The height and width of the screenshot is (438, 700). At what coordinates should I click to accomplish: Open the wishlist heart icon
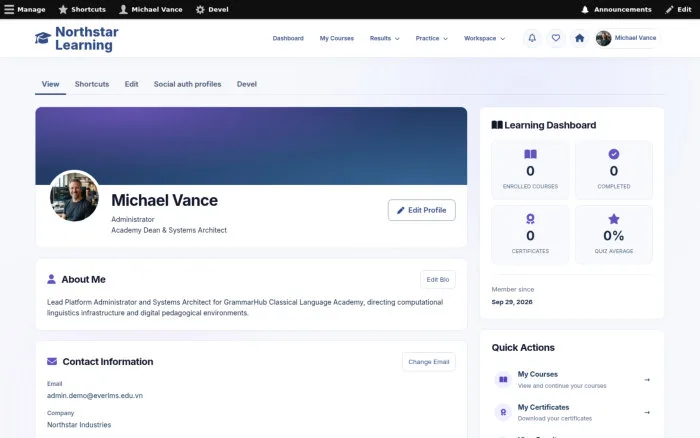pyautogui.click(x=556, y=38)
